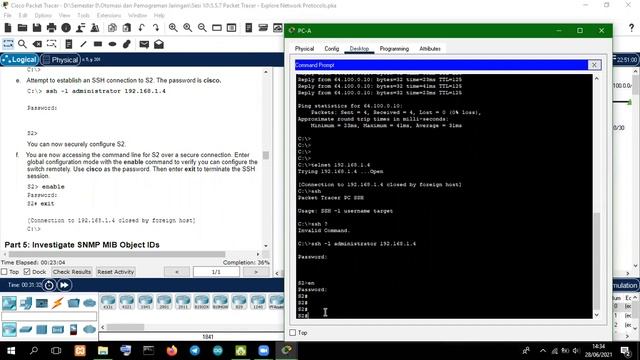Activate the Resize Shape tool
The width and height of the screenshot is (640, 360).
(x=51, y=44)
